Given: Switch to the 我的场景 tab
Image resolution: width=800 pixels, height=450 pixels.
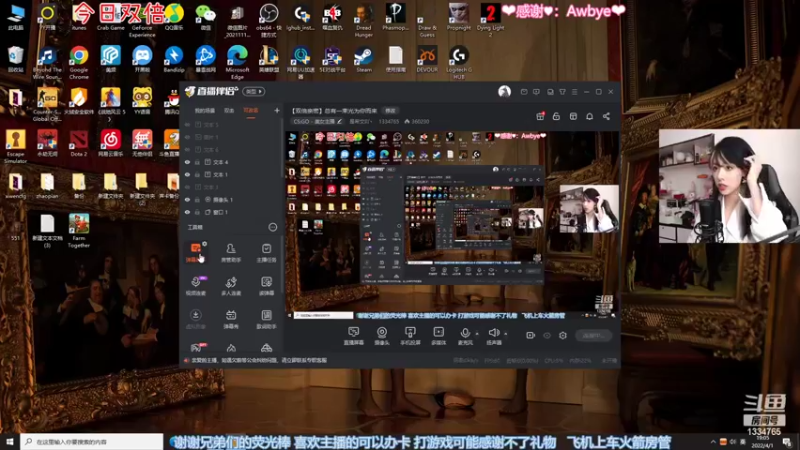Looking at the screenshot, I should [205, 110].
